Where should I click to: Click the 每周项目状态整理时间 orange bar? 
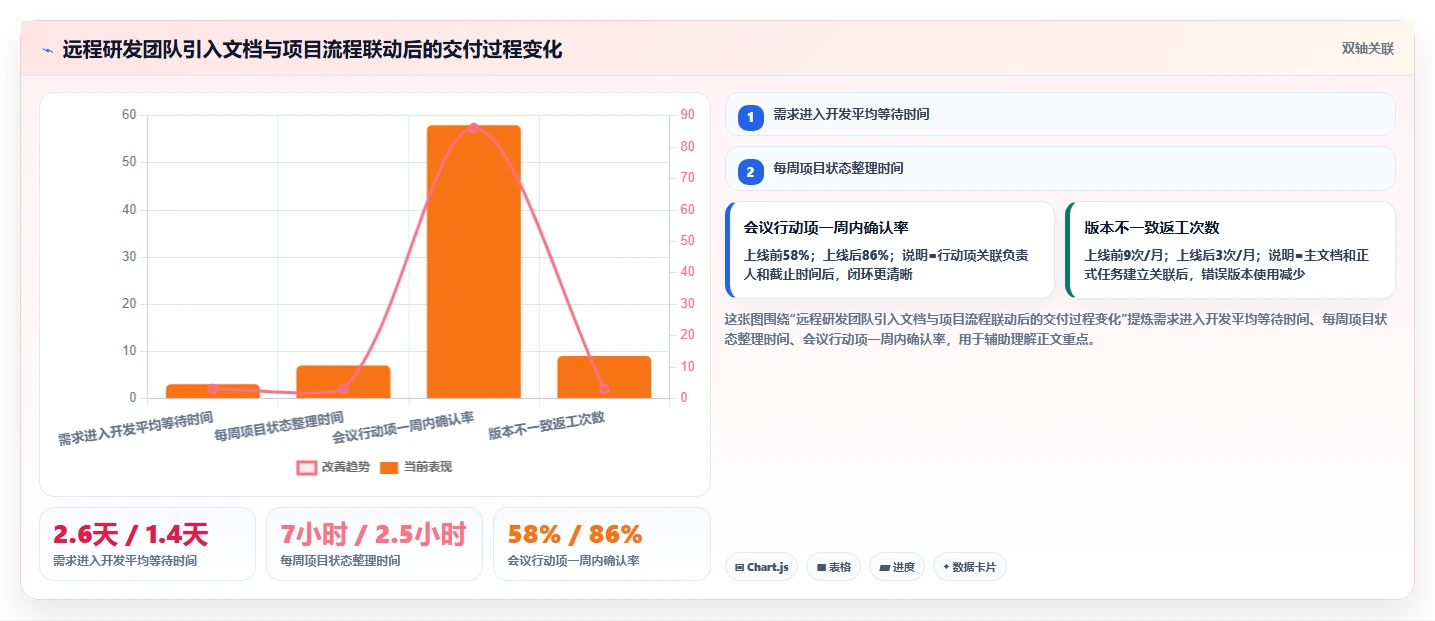pyautogui.click(x=343, y=382)
